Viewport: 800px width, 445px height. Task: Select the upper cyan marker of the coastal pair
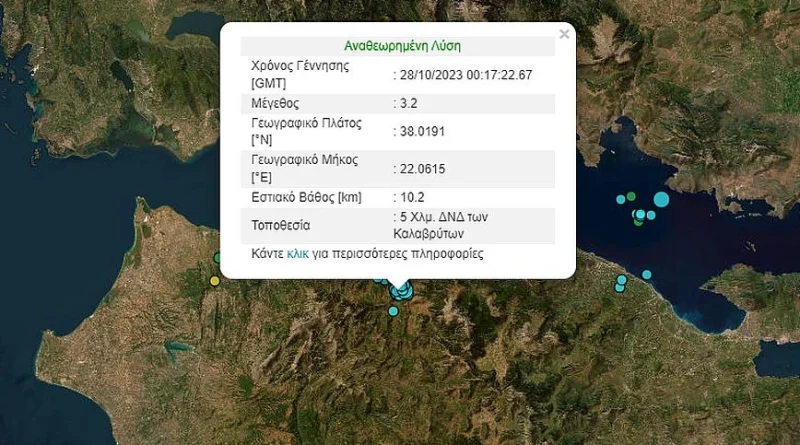coord(622,280)
